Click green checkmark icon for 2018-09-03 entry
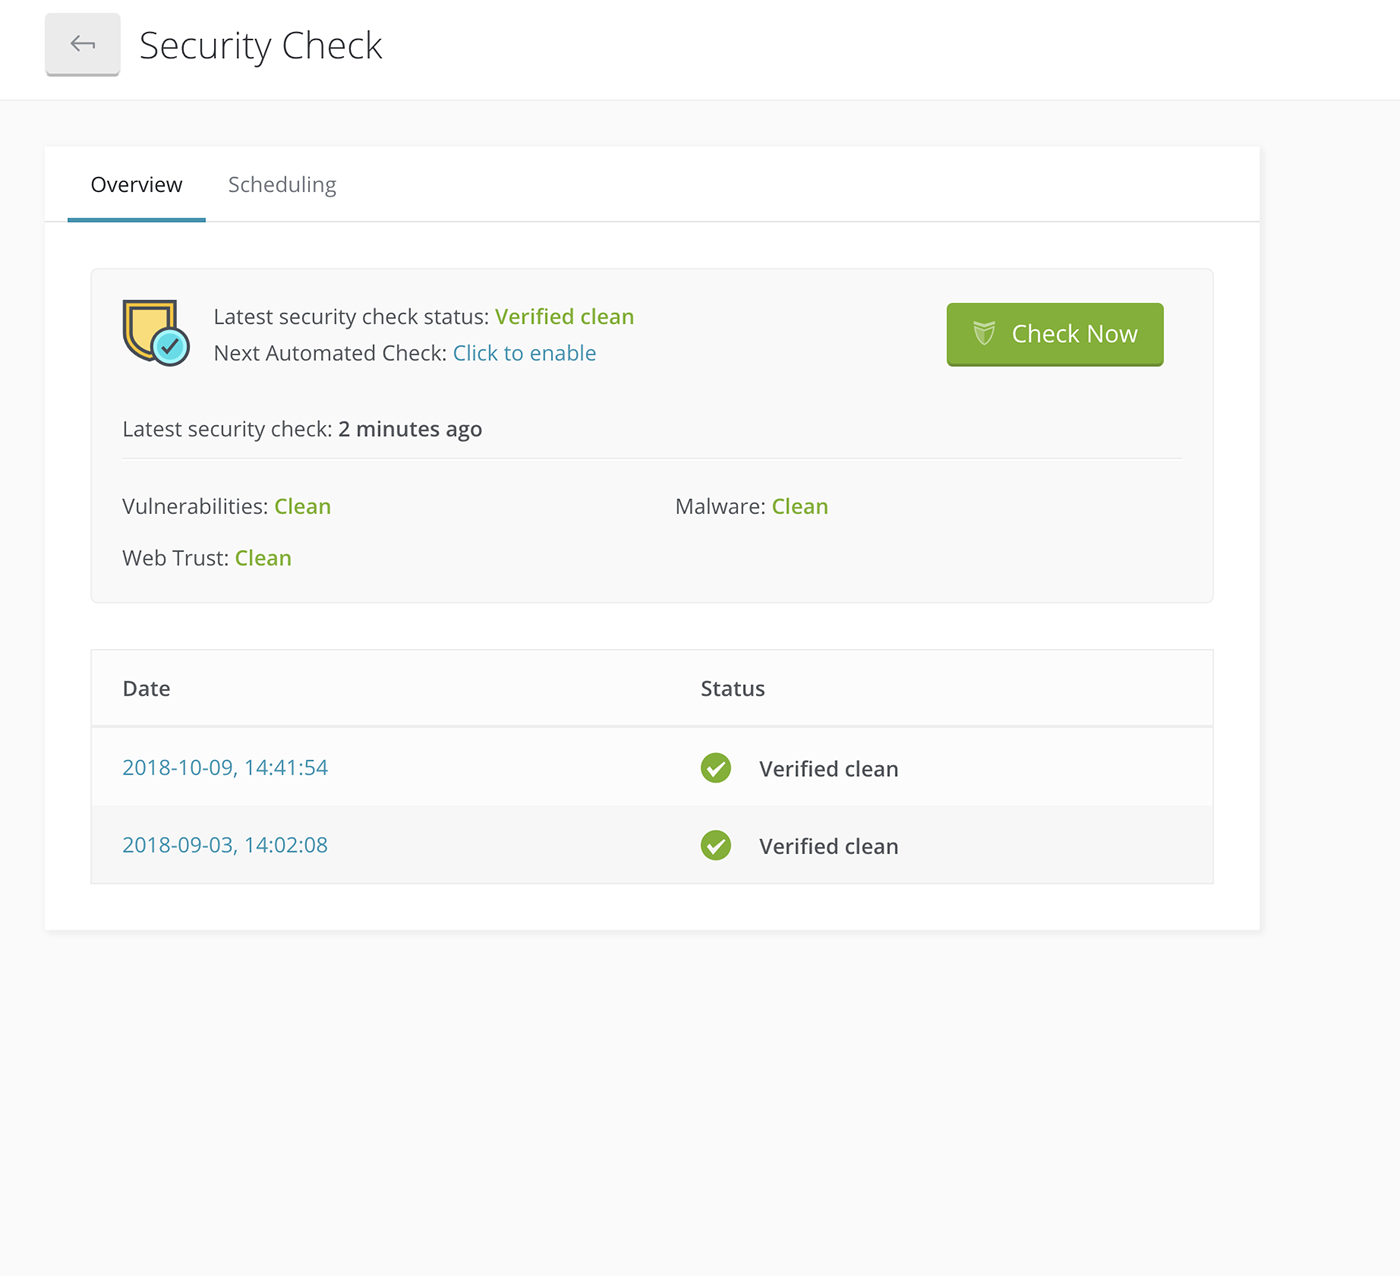The width and height of the screenshot is (1400, 1276). (716, 846)
